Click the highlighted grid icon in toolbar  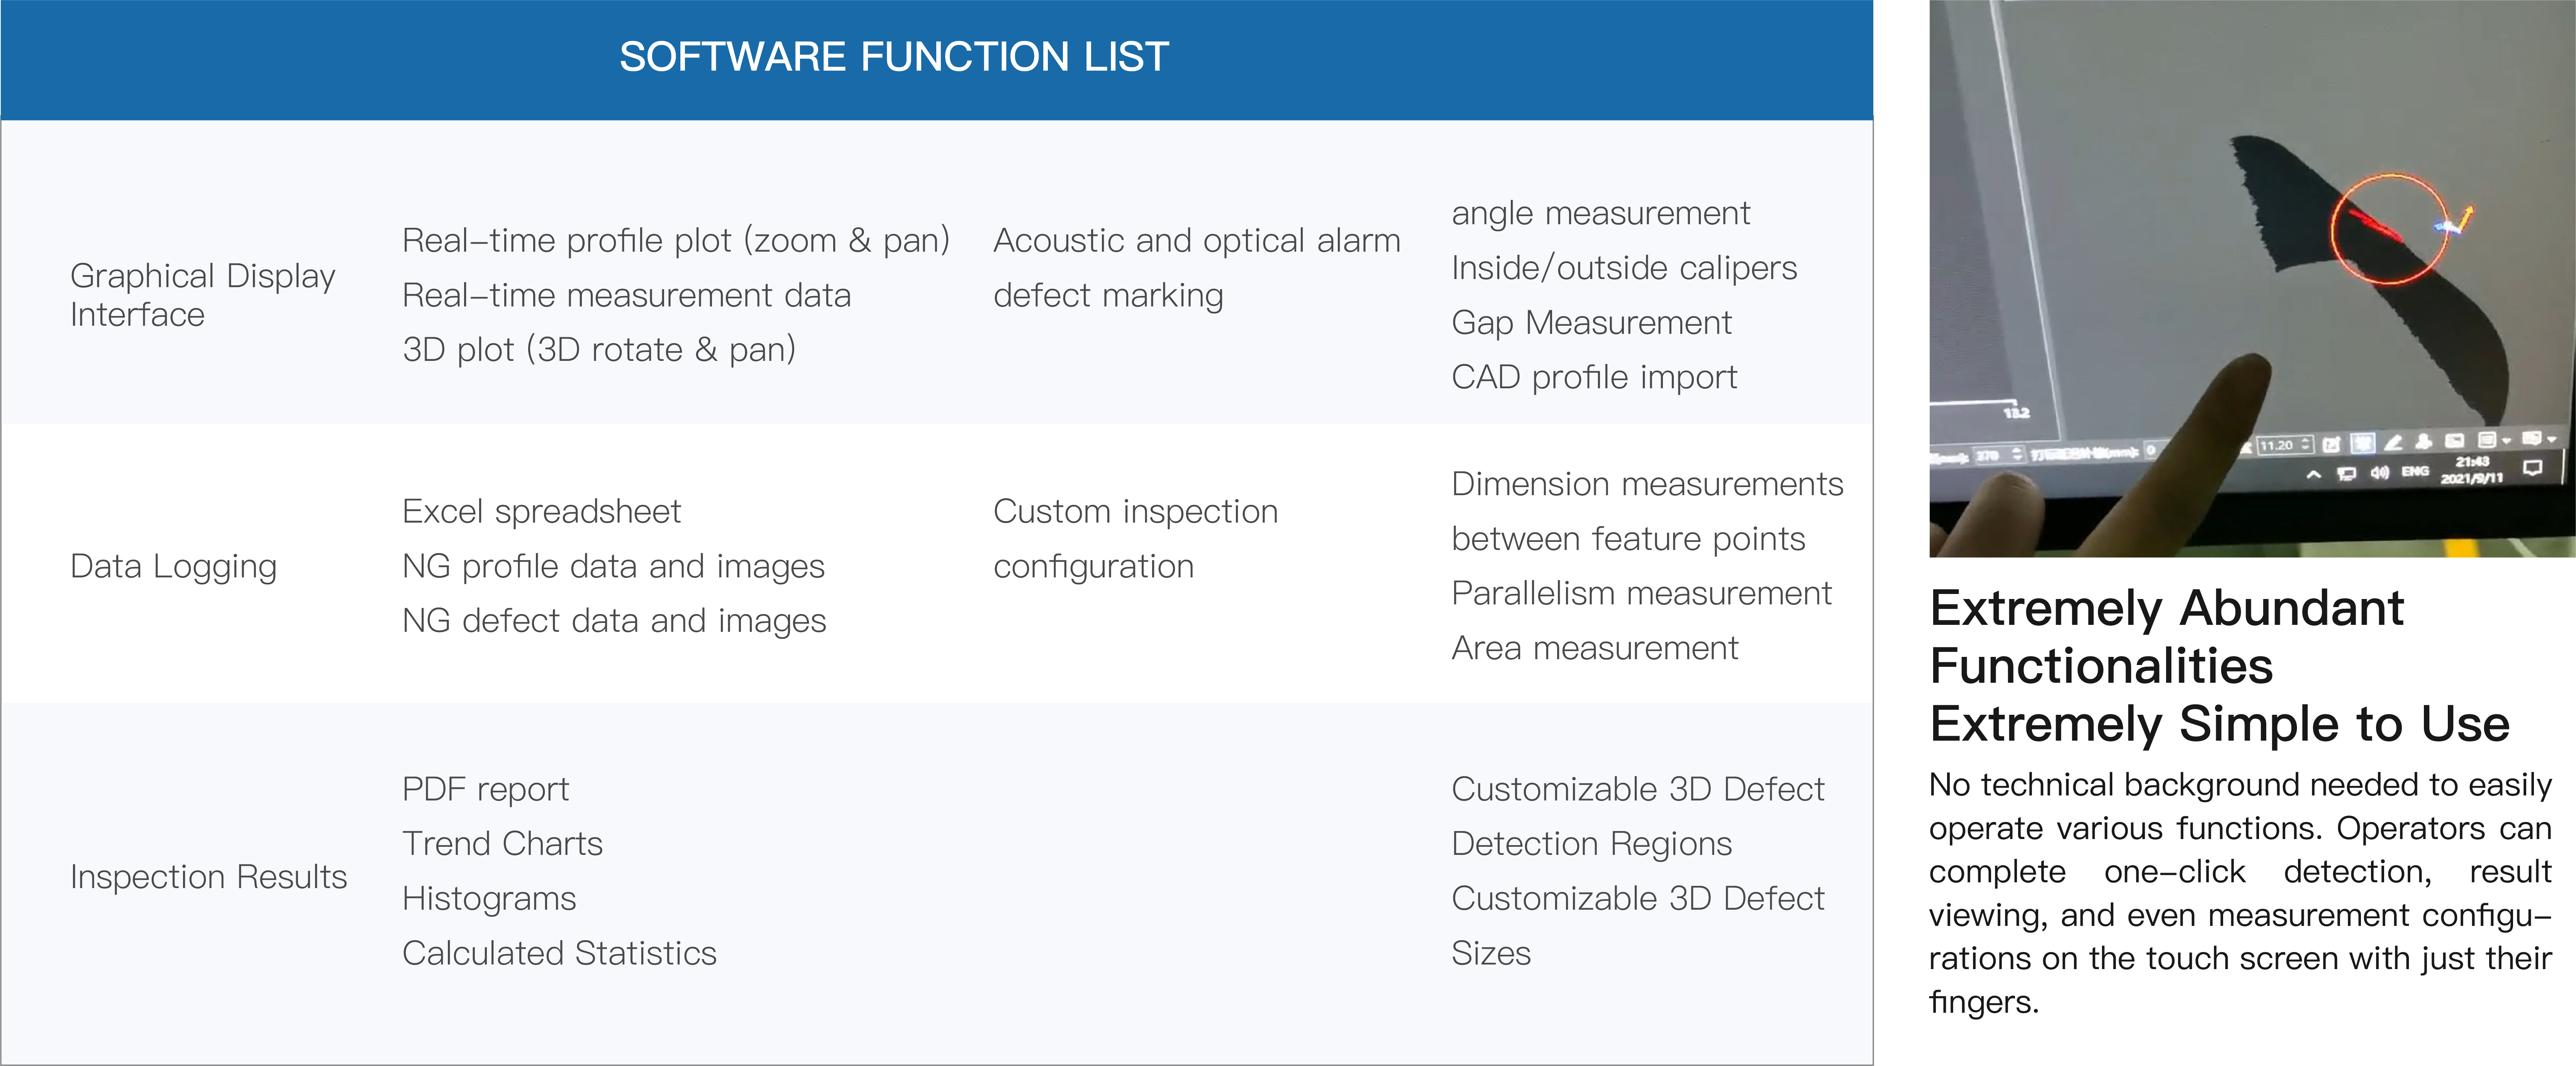click(x=2363, y=443)
